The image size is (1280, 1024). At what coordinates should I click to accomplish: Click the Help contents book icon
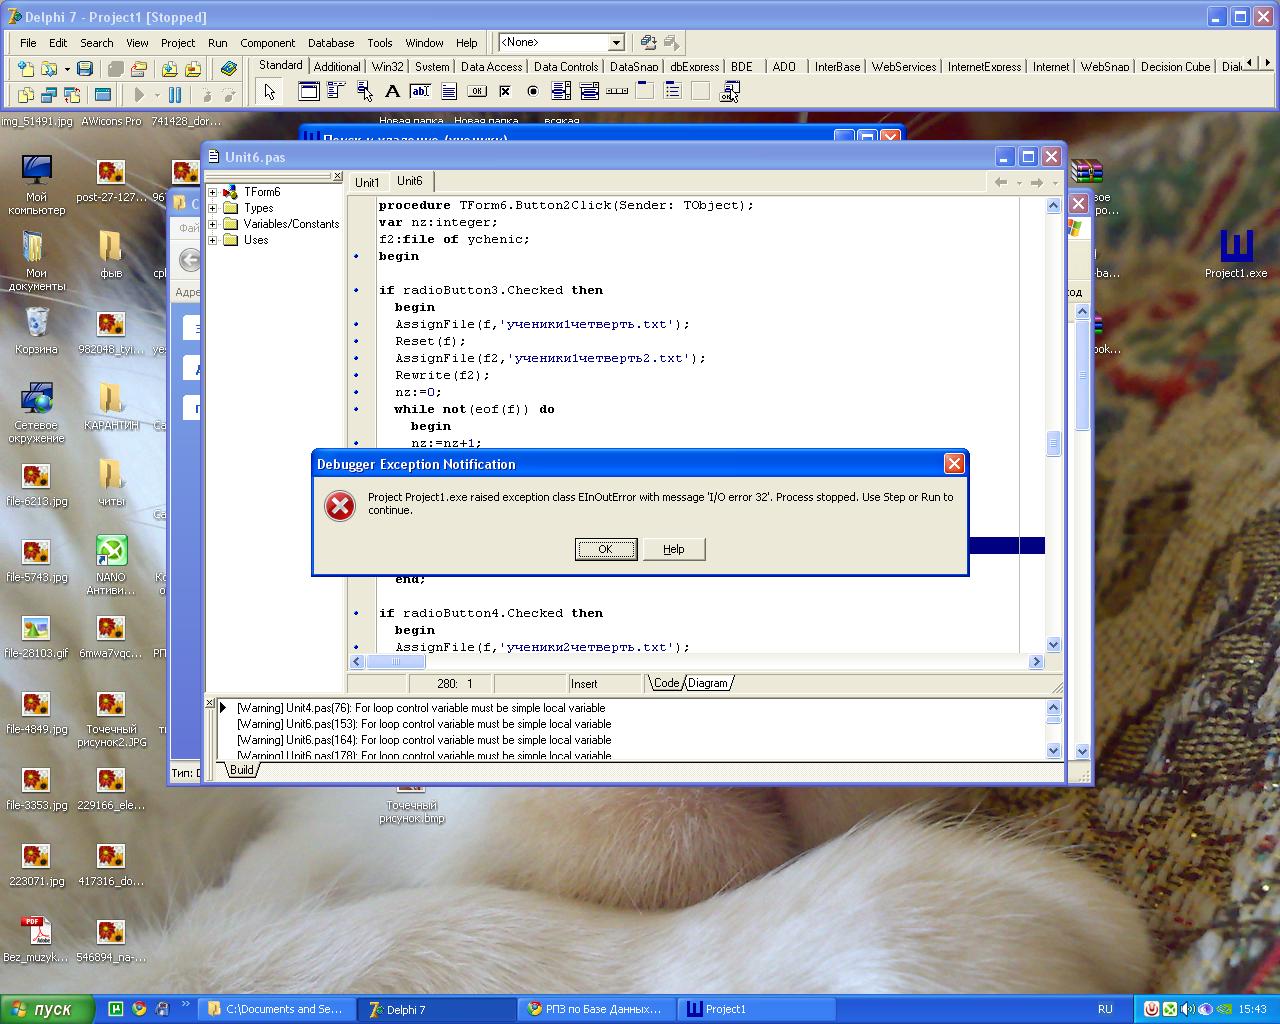(229, 69)
